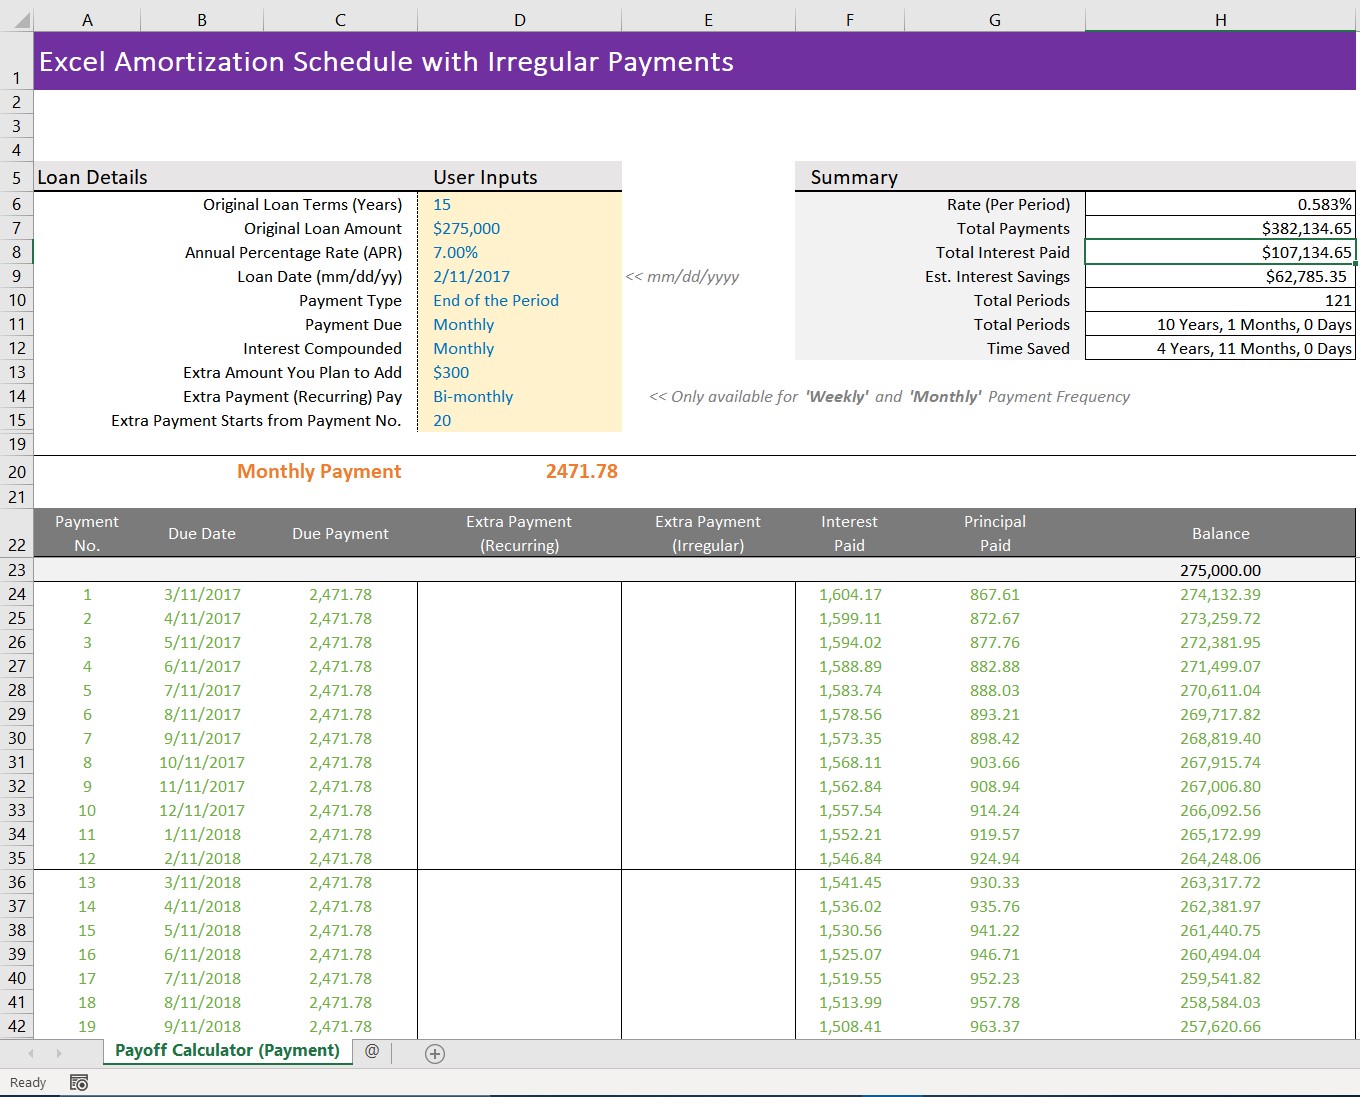Click Rate per period value 0.583%
Screen dimensions: 1360x1097
click(x=1220, y=204)
